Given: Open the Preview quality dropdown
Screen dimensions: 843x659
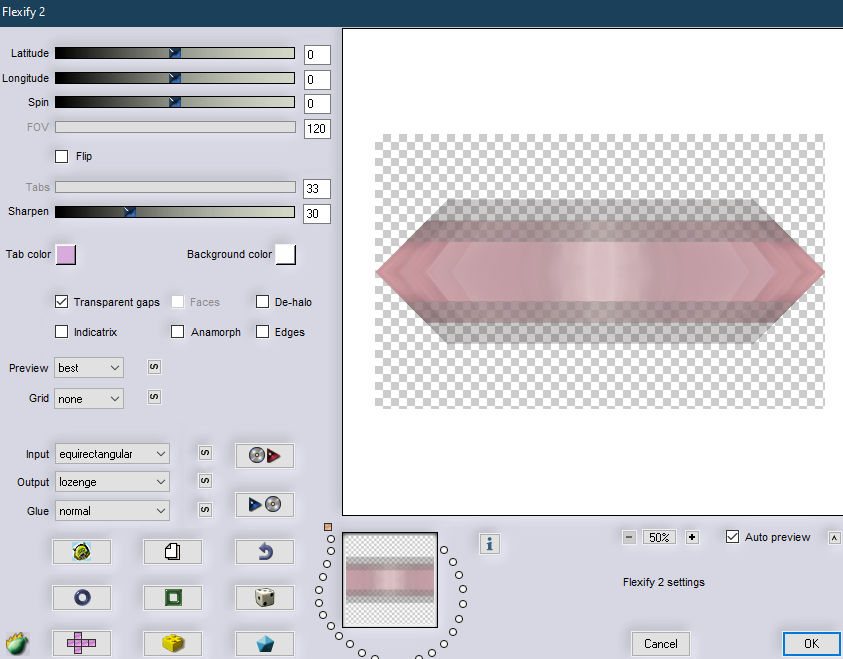Looking at the screenshot, I should [89, 368].
